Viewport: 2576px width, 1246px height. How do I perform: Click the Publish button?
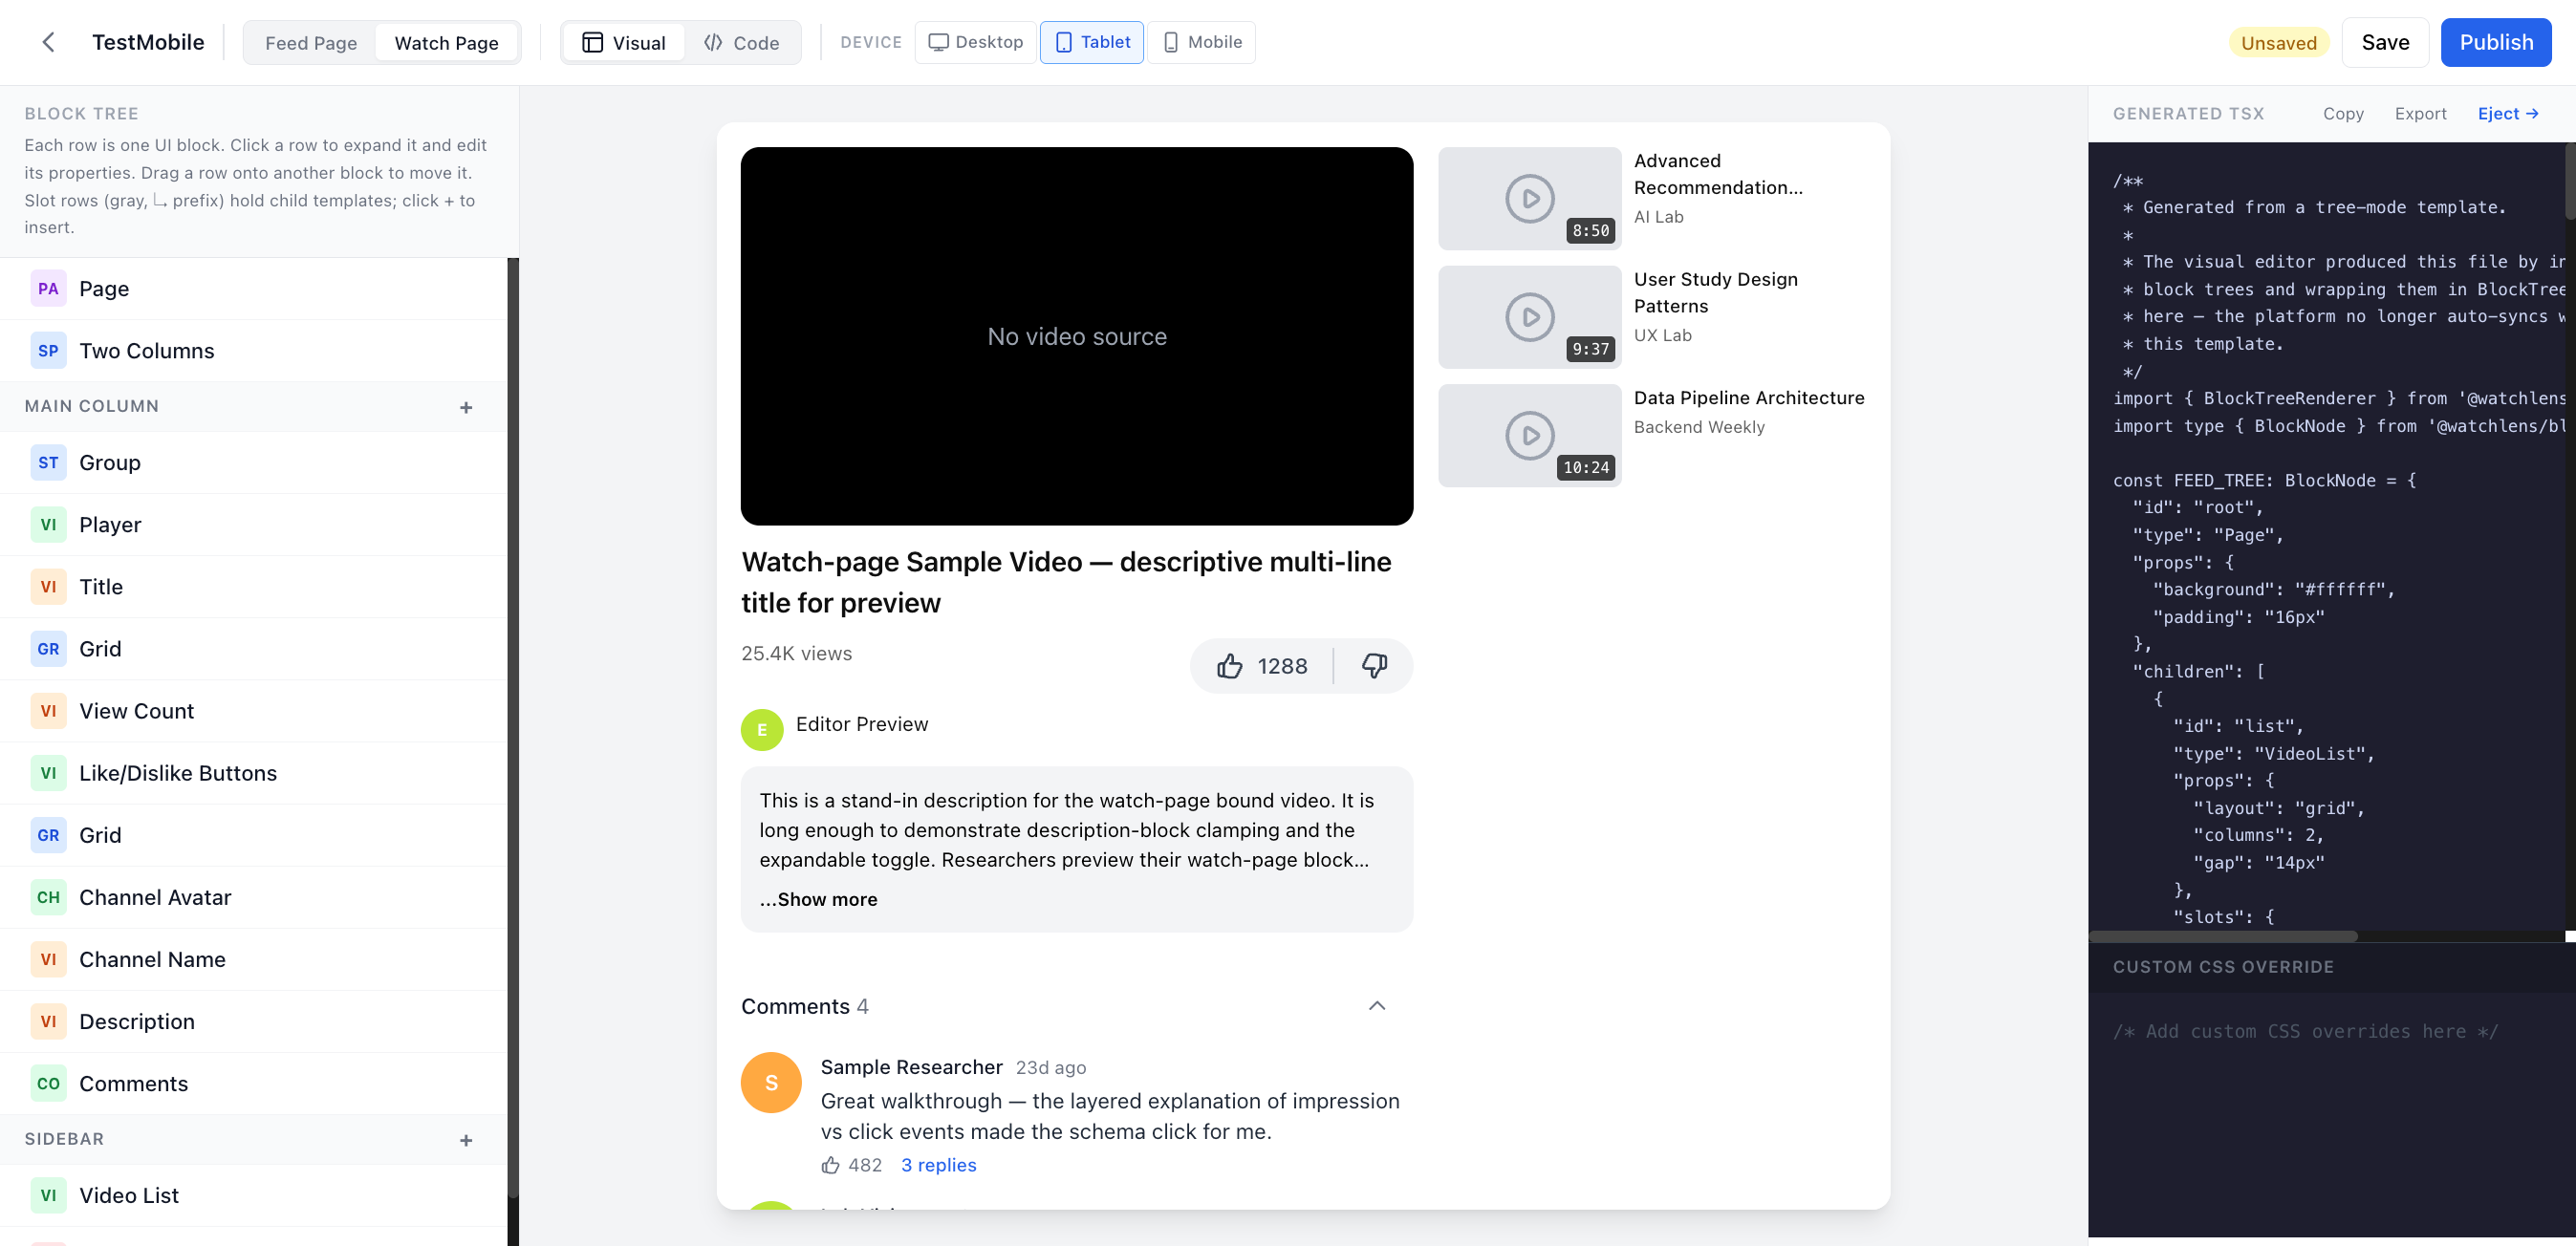click(x=2496, y=42)
